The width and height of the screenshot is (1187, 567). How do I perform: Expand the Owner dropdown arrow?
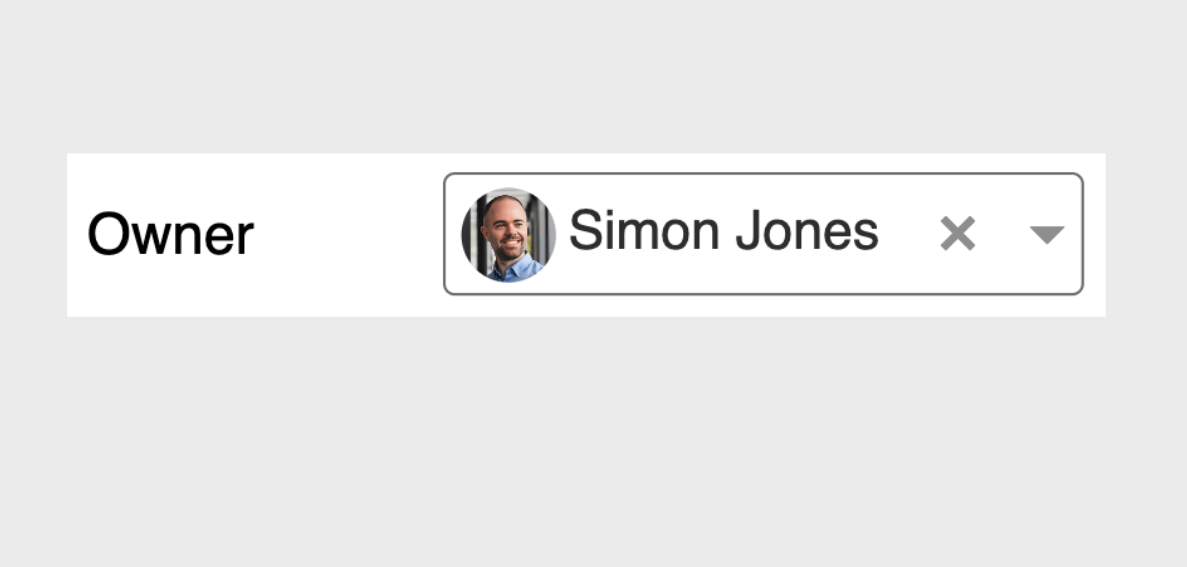1046,234
